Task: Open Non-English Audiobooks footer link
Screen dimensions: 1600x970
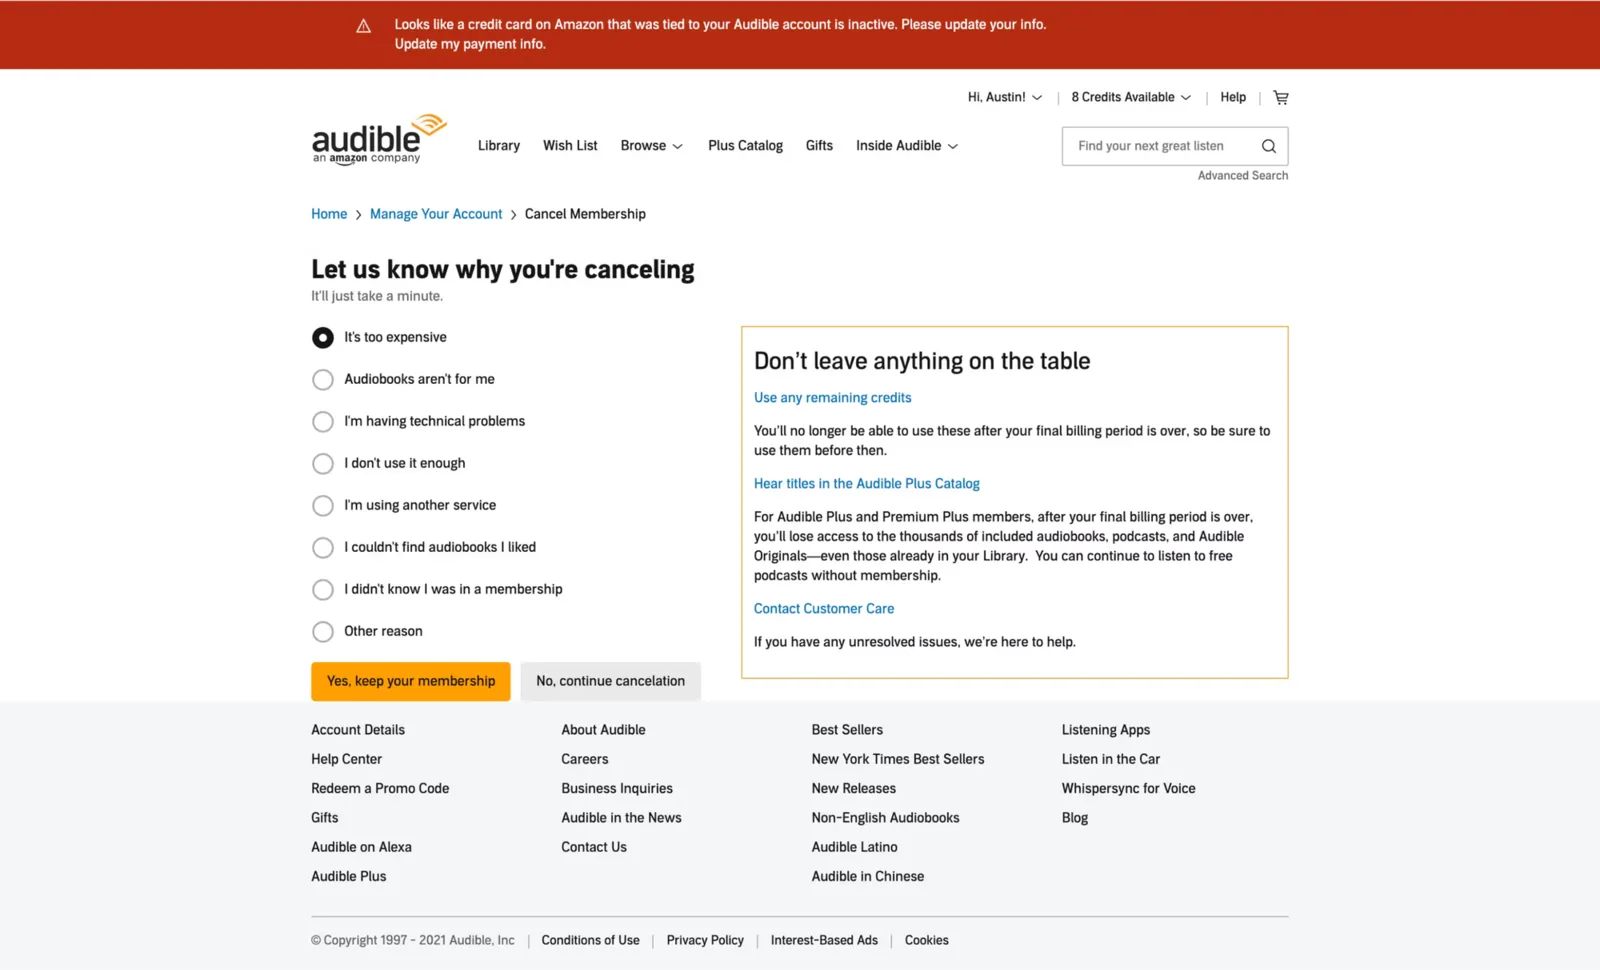Action: (885, 818)
